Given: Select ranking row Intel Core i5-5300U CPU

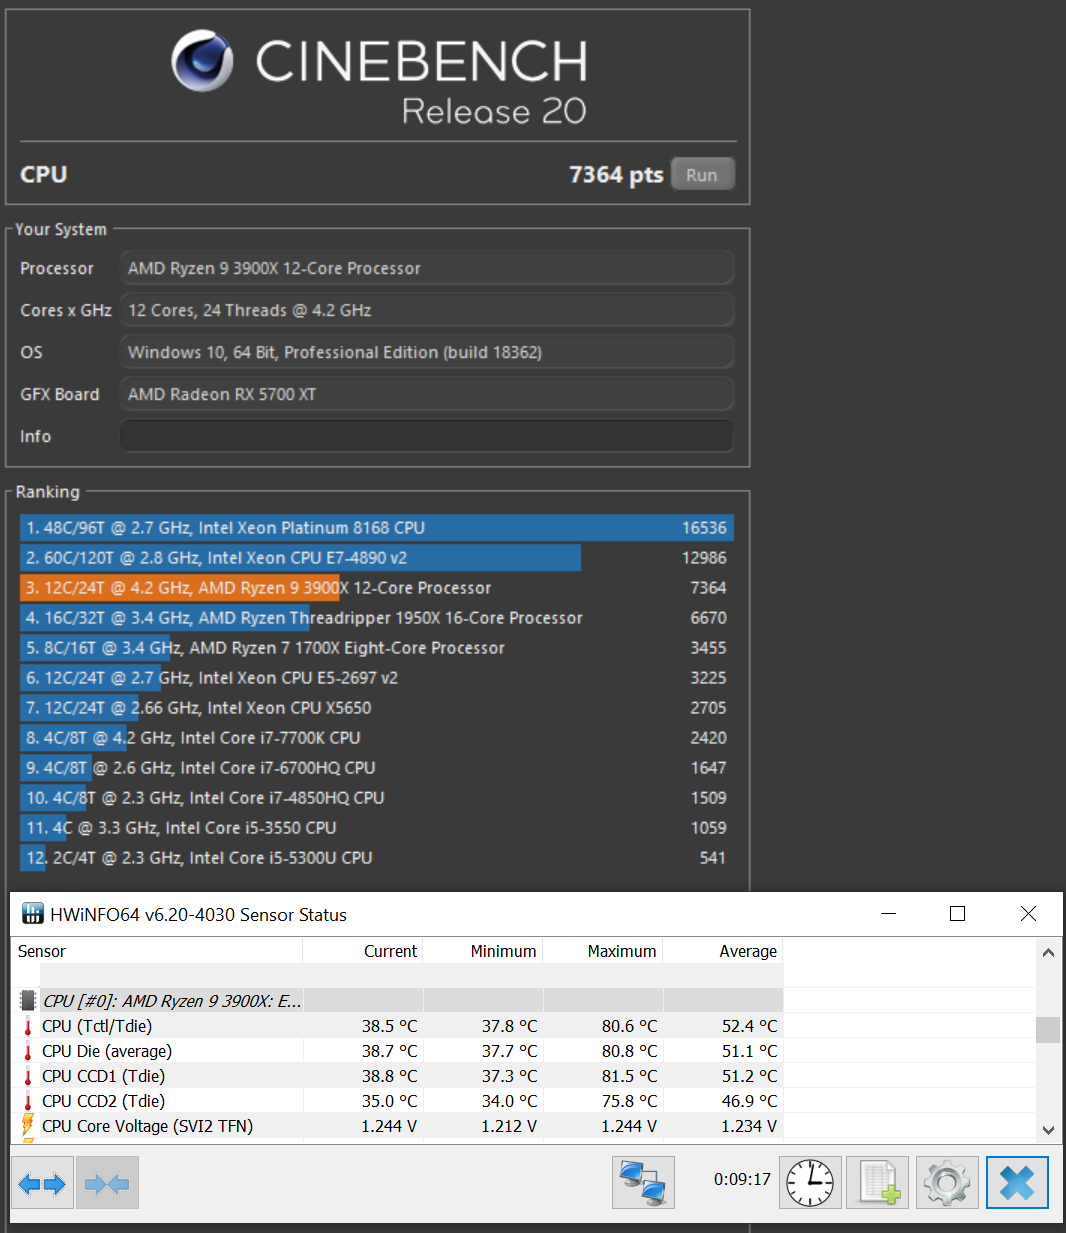Looking at the screenshot, I should [x=377, y=858].
